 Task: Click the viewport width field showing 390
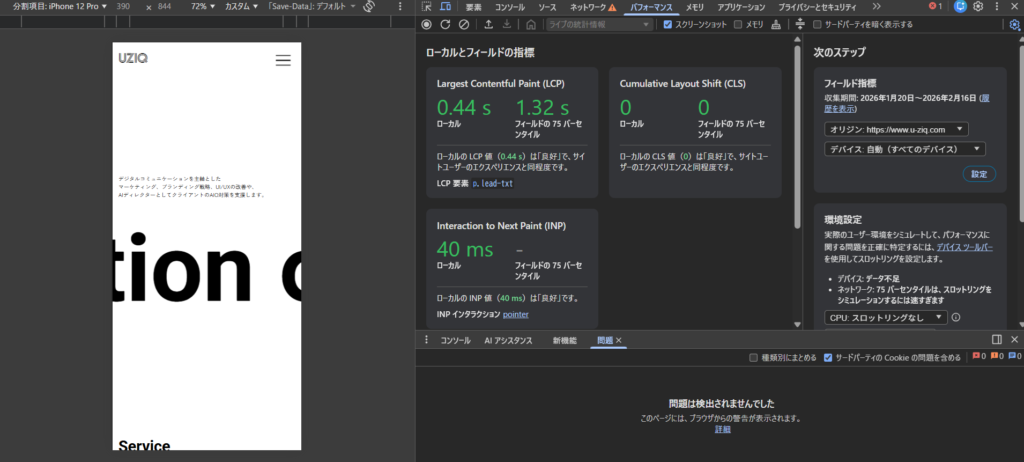[123, 7]
